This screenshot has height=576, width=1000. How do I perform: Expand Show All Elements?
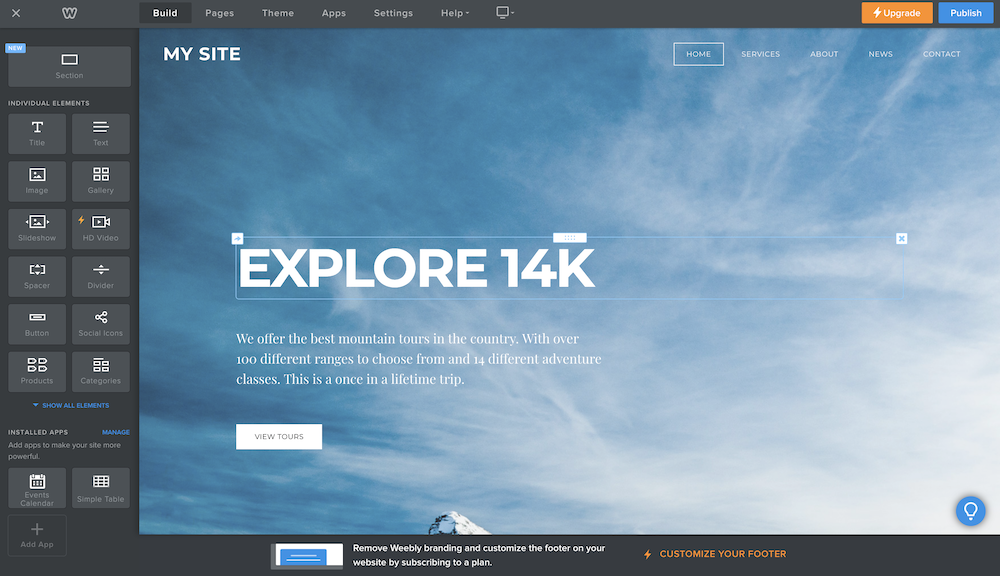coord(71,405)
